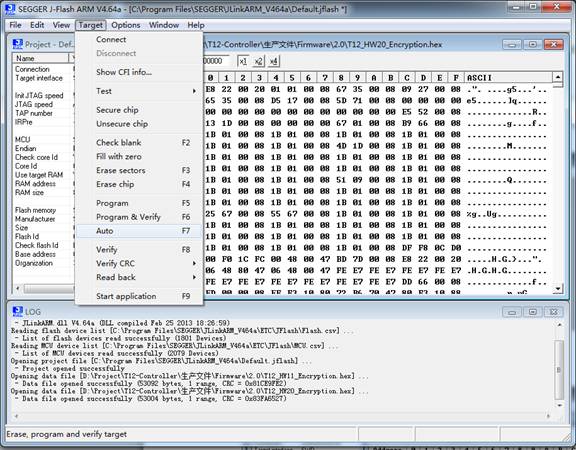The image size is (576, 450).
Task: Select the Check flash Id row
Action: [x=43, y=245]
